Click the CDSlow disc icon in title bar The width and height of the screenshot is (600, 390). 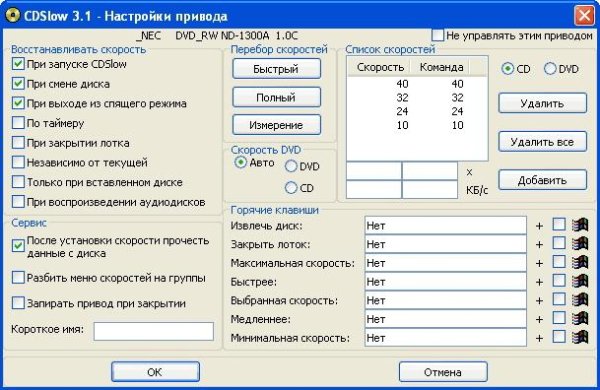[12, 15]
